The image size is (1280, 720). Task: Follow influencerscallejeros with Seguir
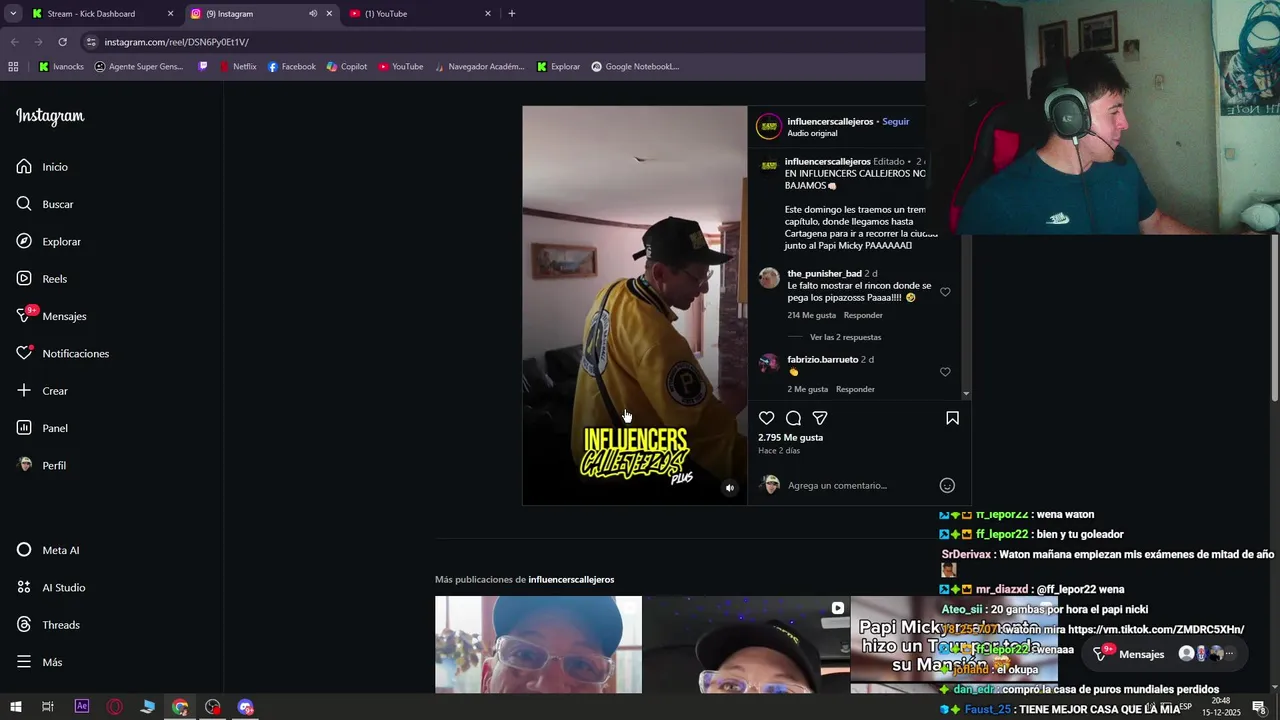pyautogui.click(x=896, y=121)
